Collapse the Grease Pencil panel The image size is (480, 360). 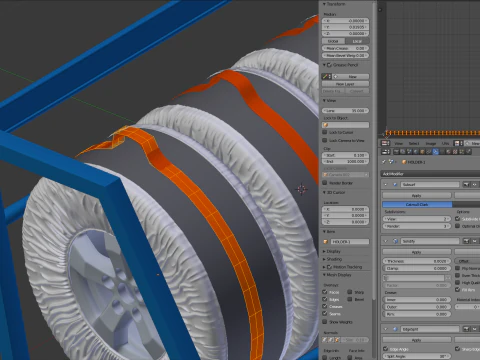[x=324, y=65]
